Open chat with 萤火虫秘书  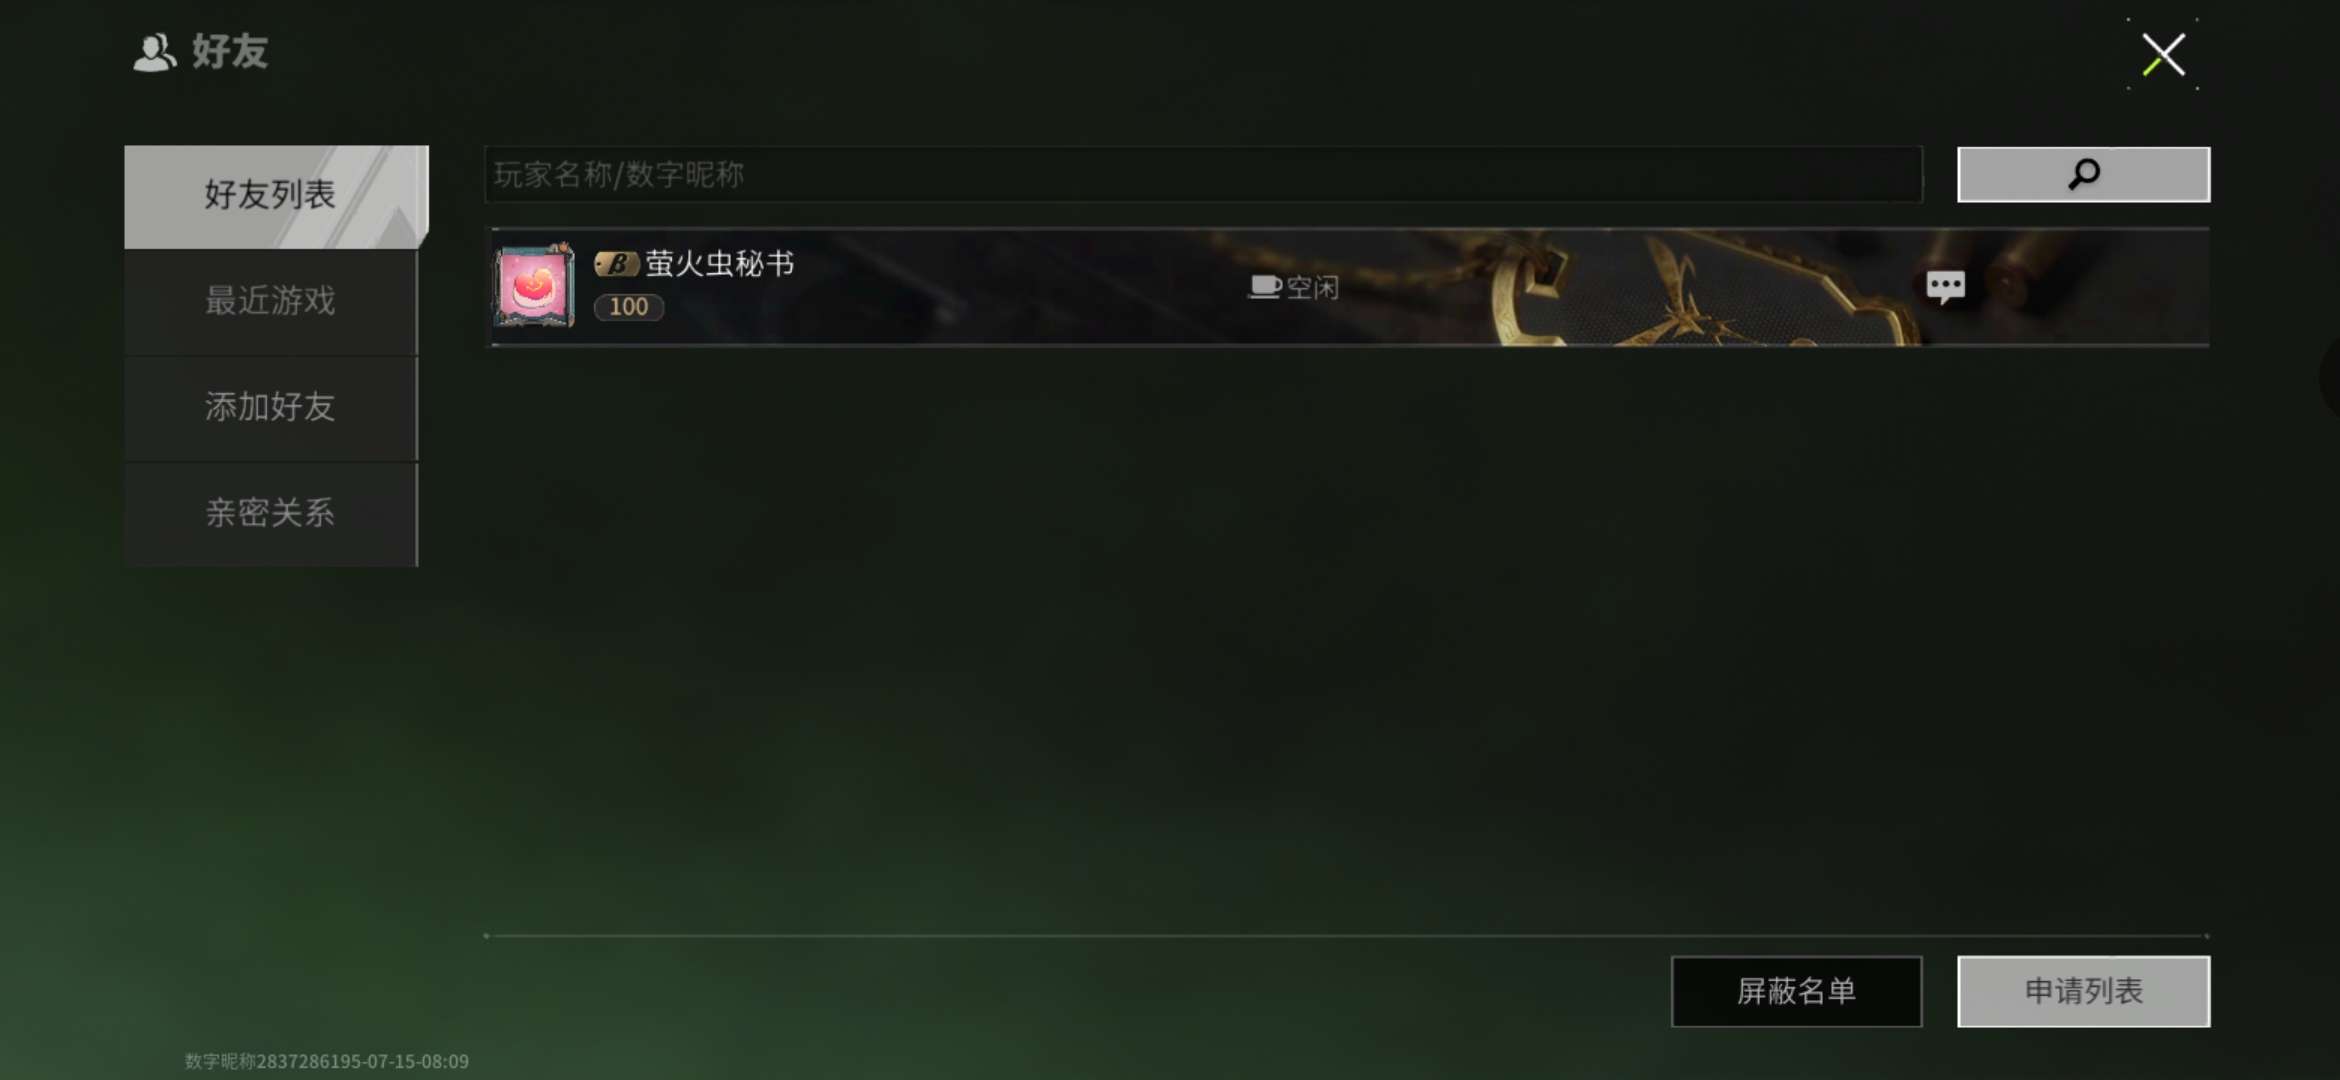point(1945,287)
